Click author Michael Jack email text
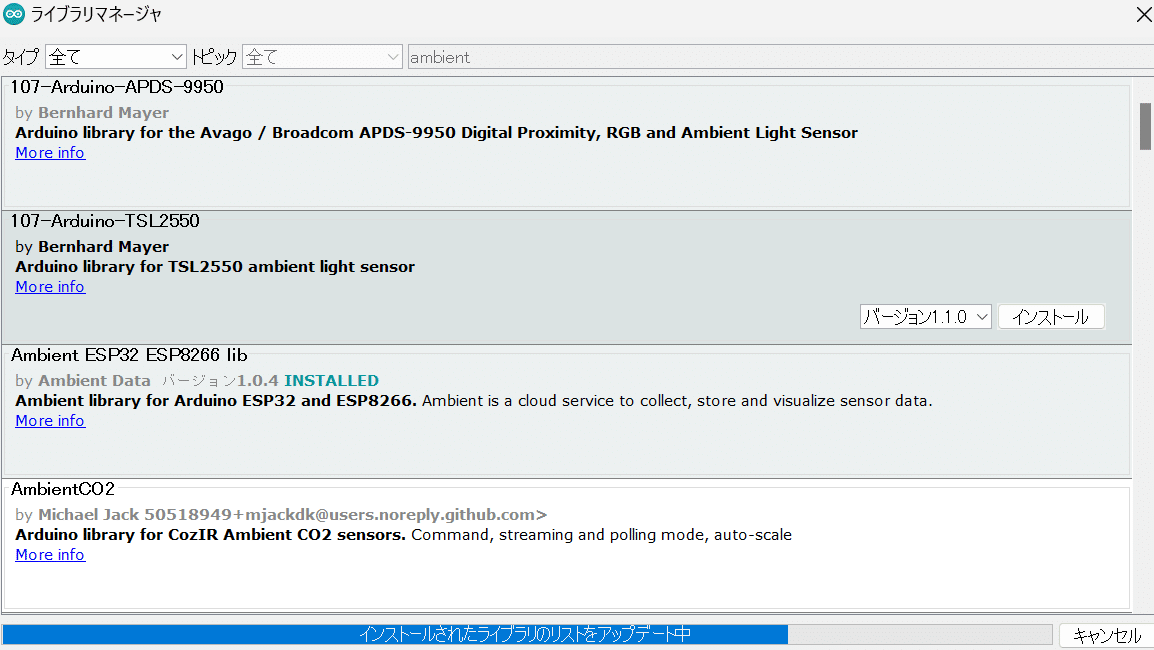The width and height of the screenshot is (1154, 650). point(281,515)
